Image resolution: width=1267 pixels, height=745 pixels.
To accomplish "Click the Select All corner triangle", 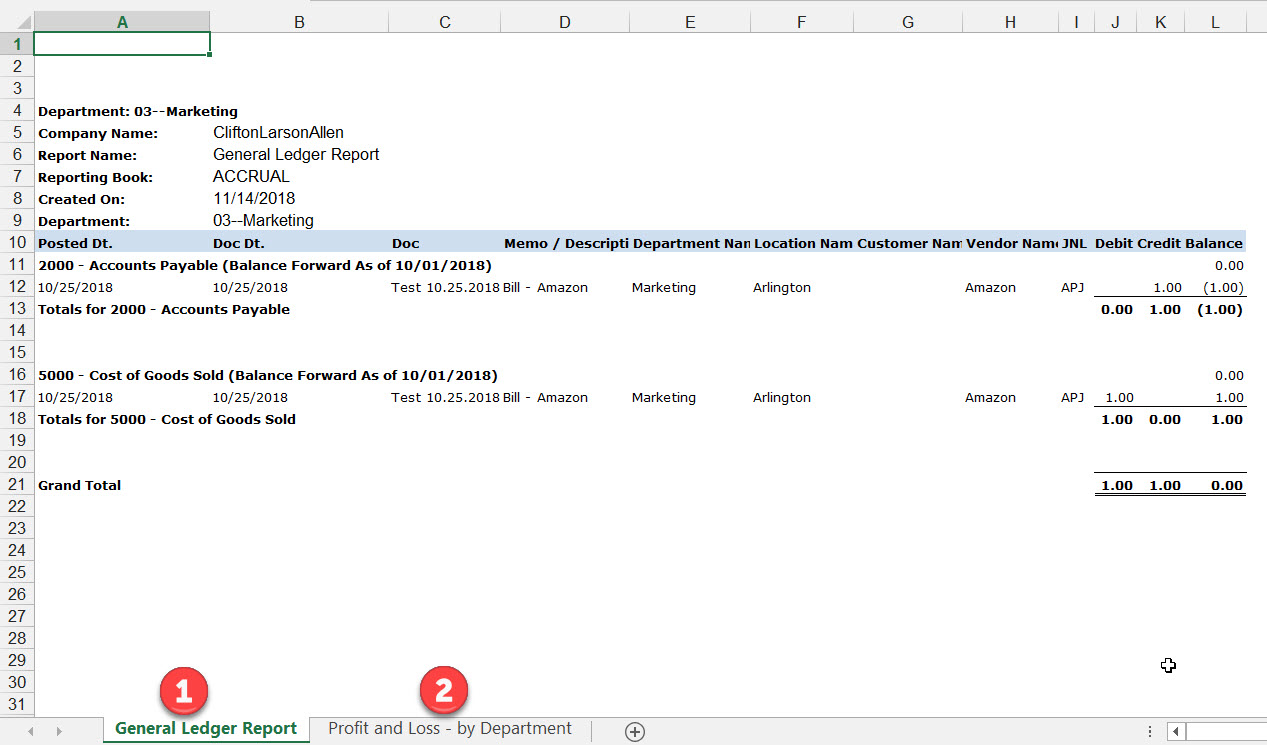I will [16, 21].
